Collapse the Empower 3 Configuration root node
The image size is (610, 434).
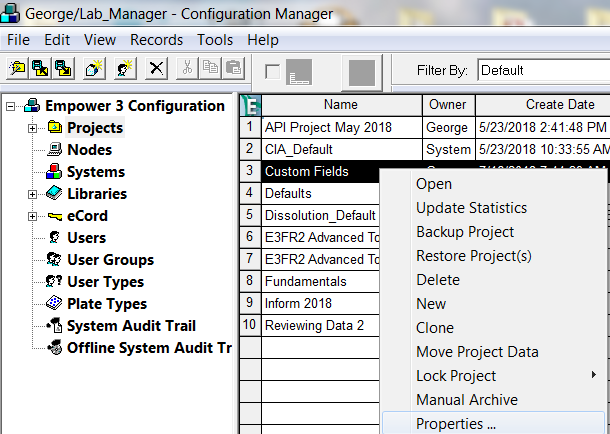(11, 106)
